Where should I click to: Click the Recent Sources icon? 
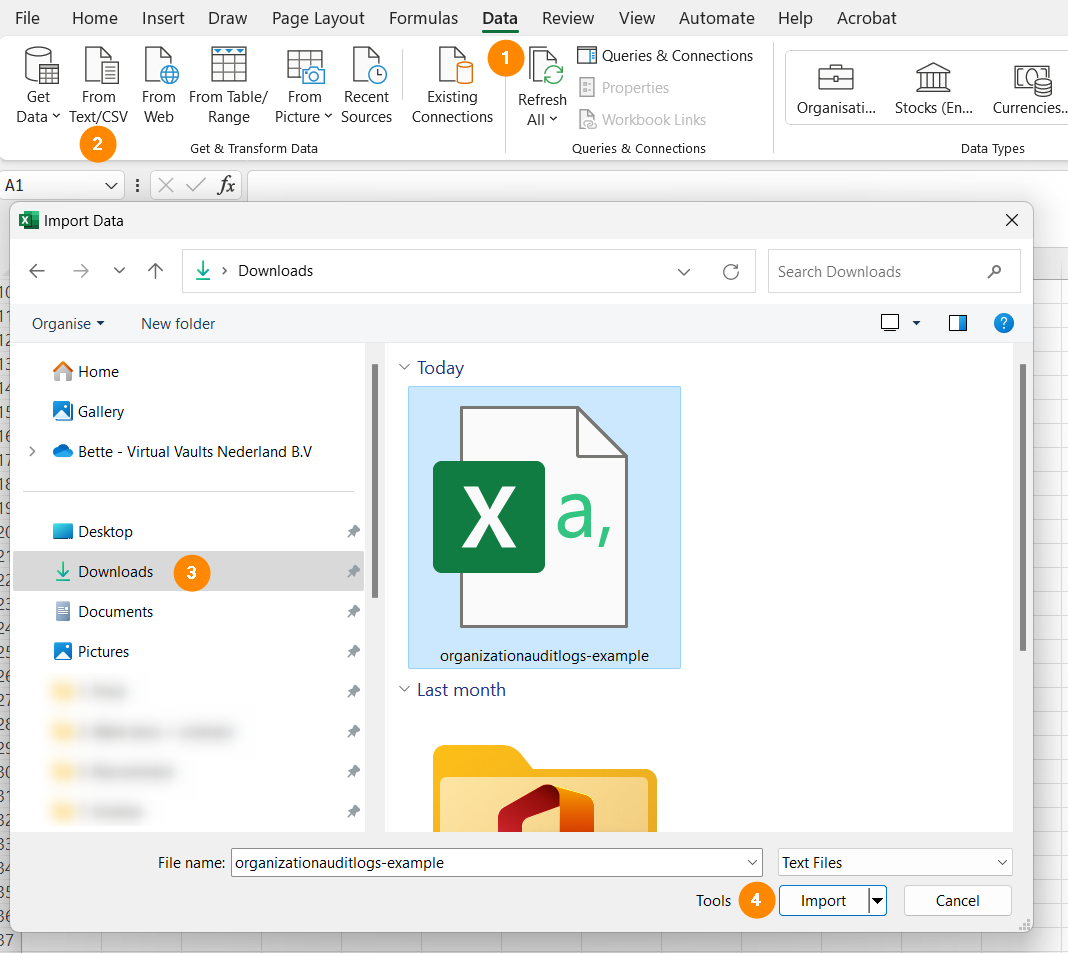(366, 67)
